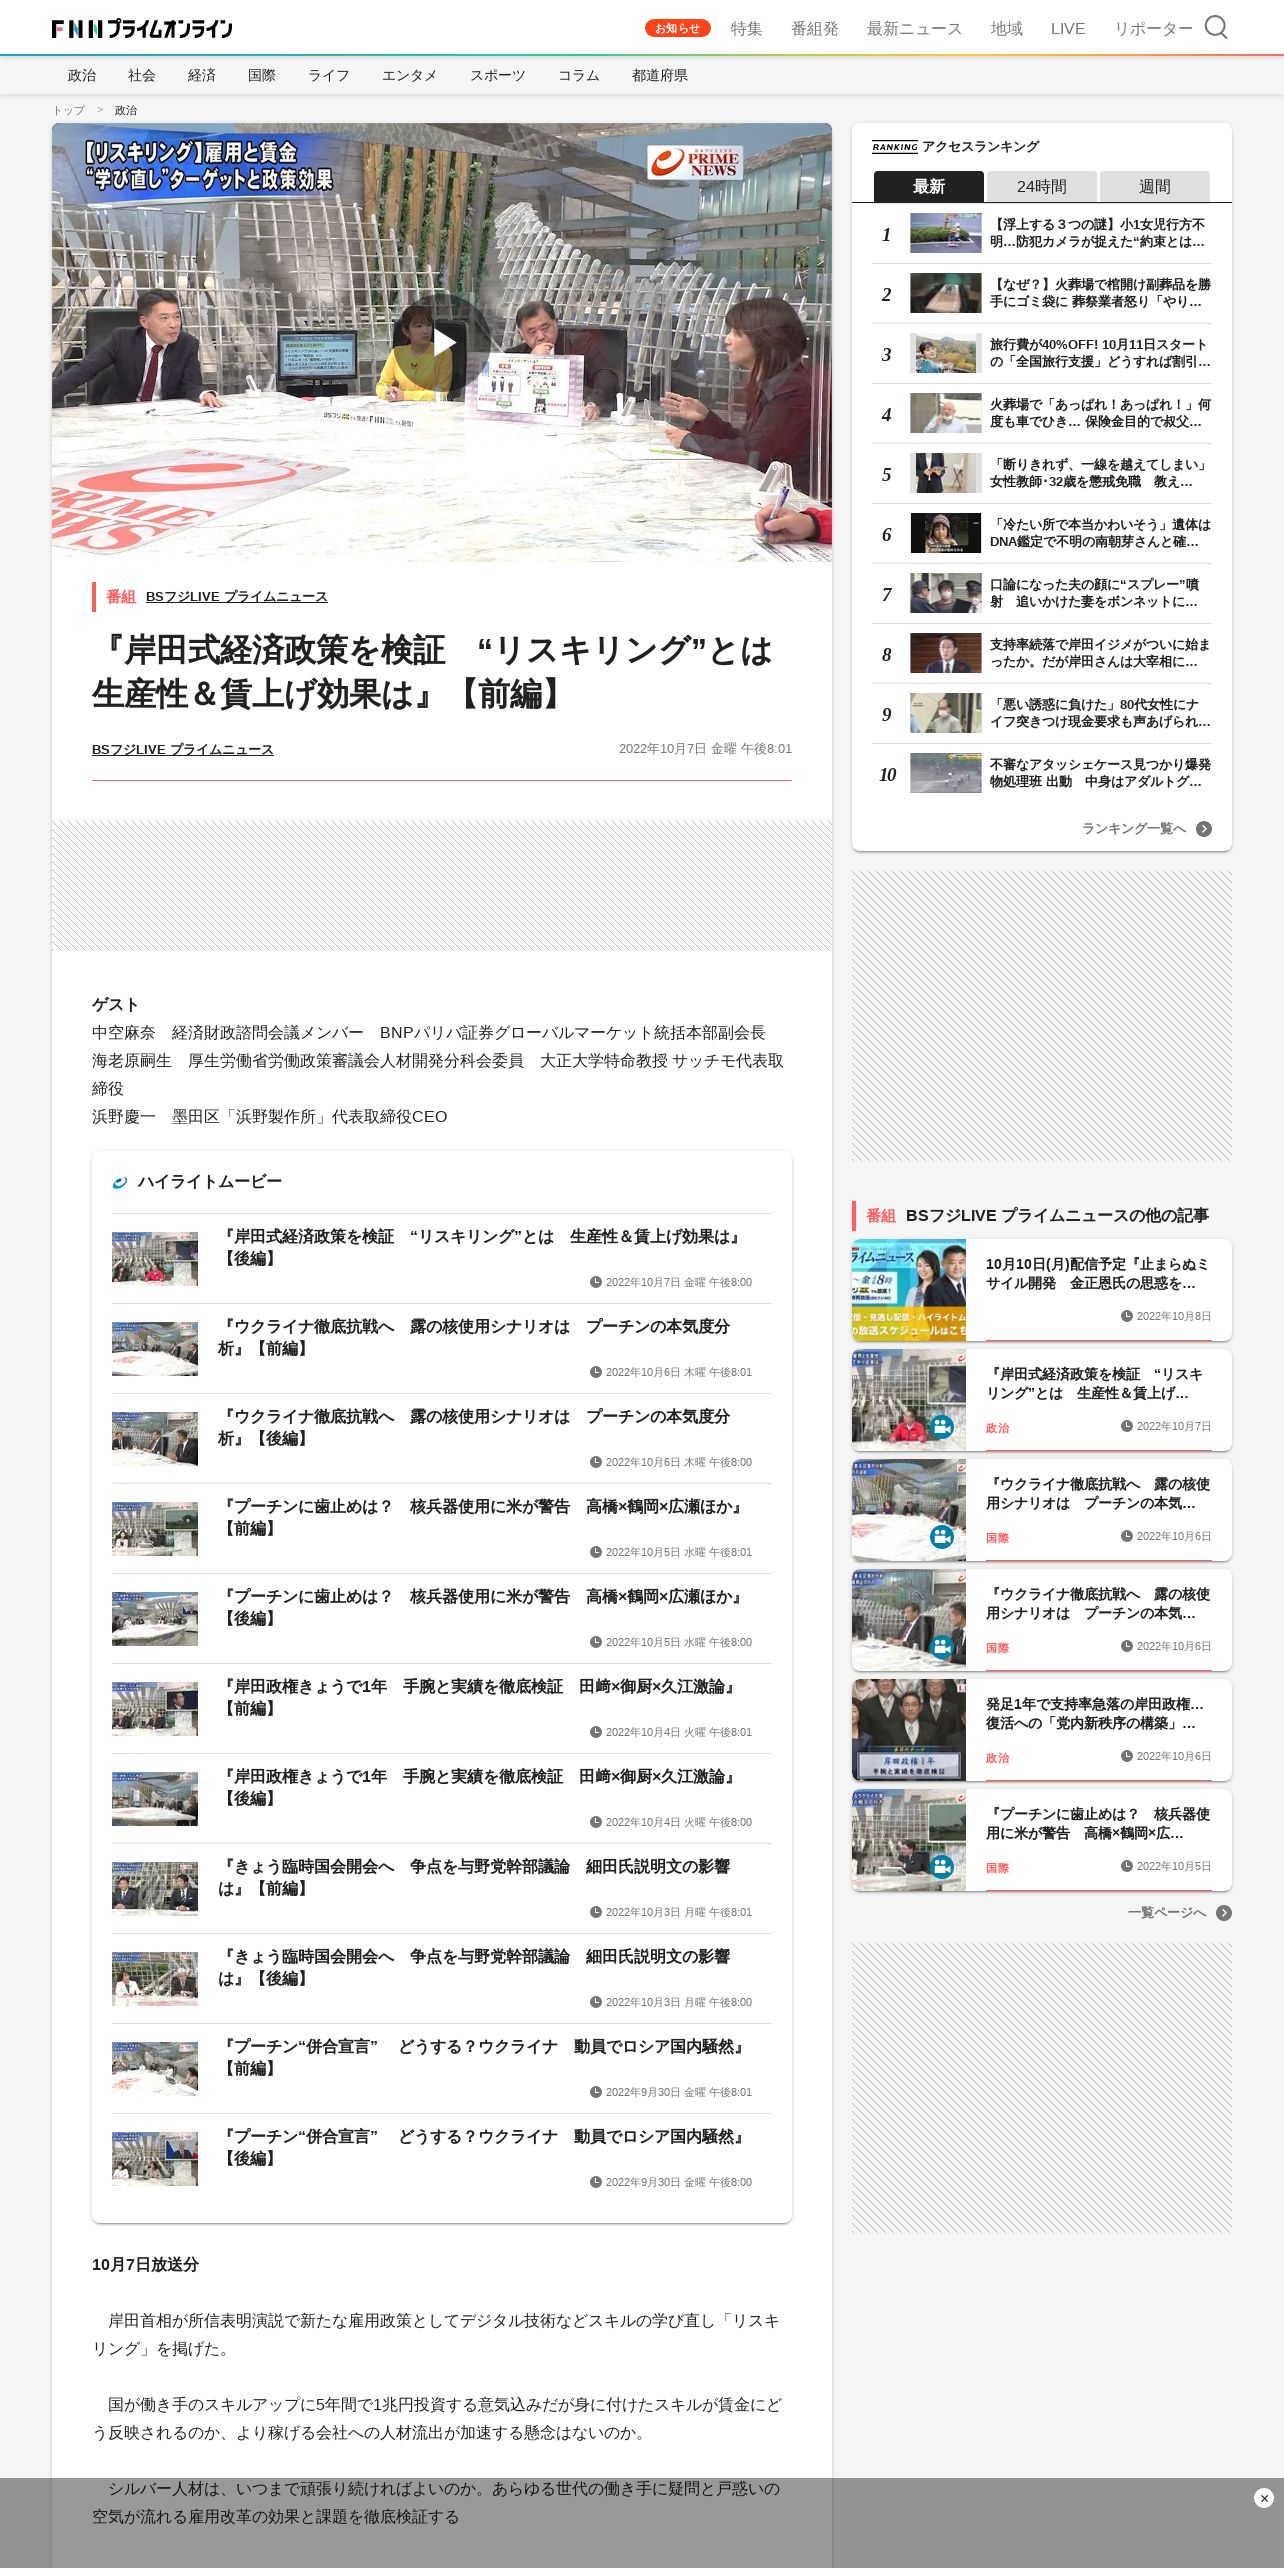Screen dimensions: 1284x2568
Task: Select the 経済 category tab
Action: [x=202, y=75]
